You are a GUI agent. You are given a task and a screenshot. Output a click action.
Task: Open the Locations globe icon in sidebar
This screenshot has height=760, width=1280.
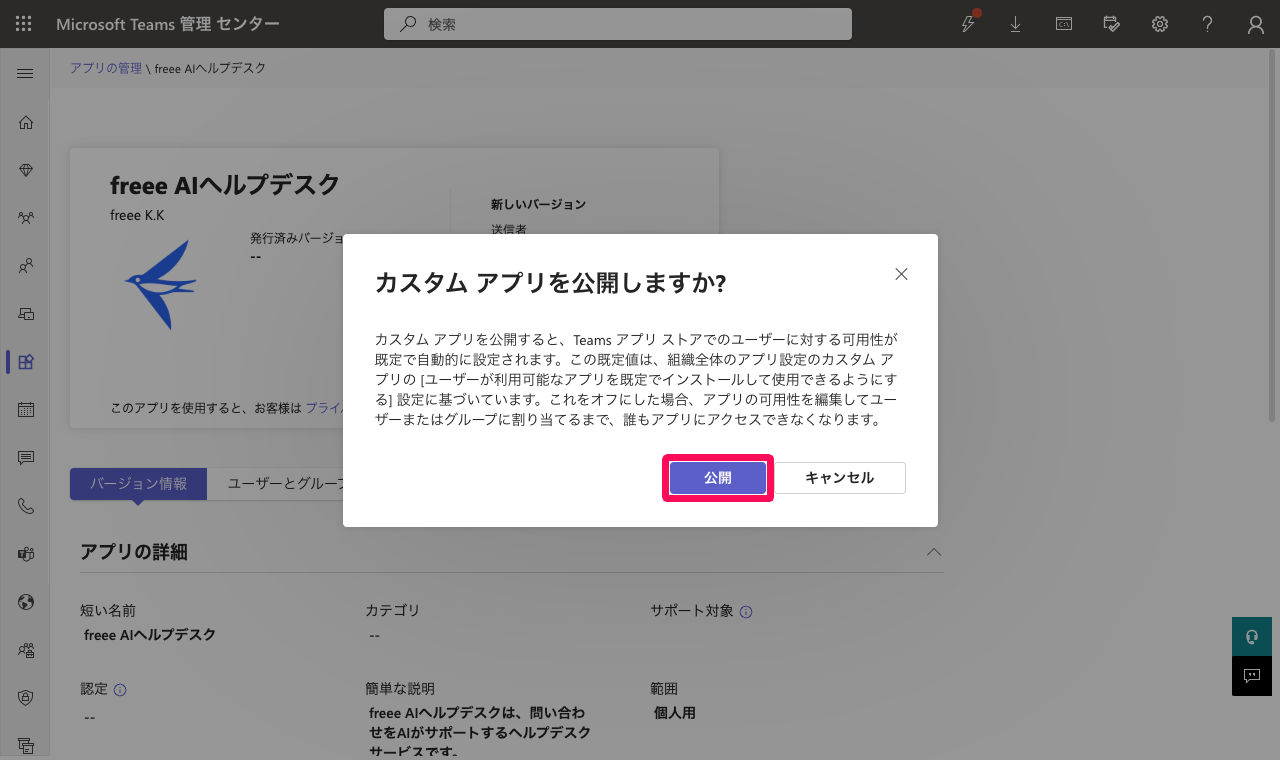tap(26, 602)
